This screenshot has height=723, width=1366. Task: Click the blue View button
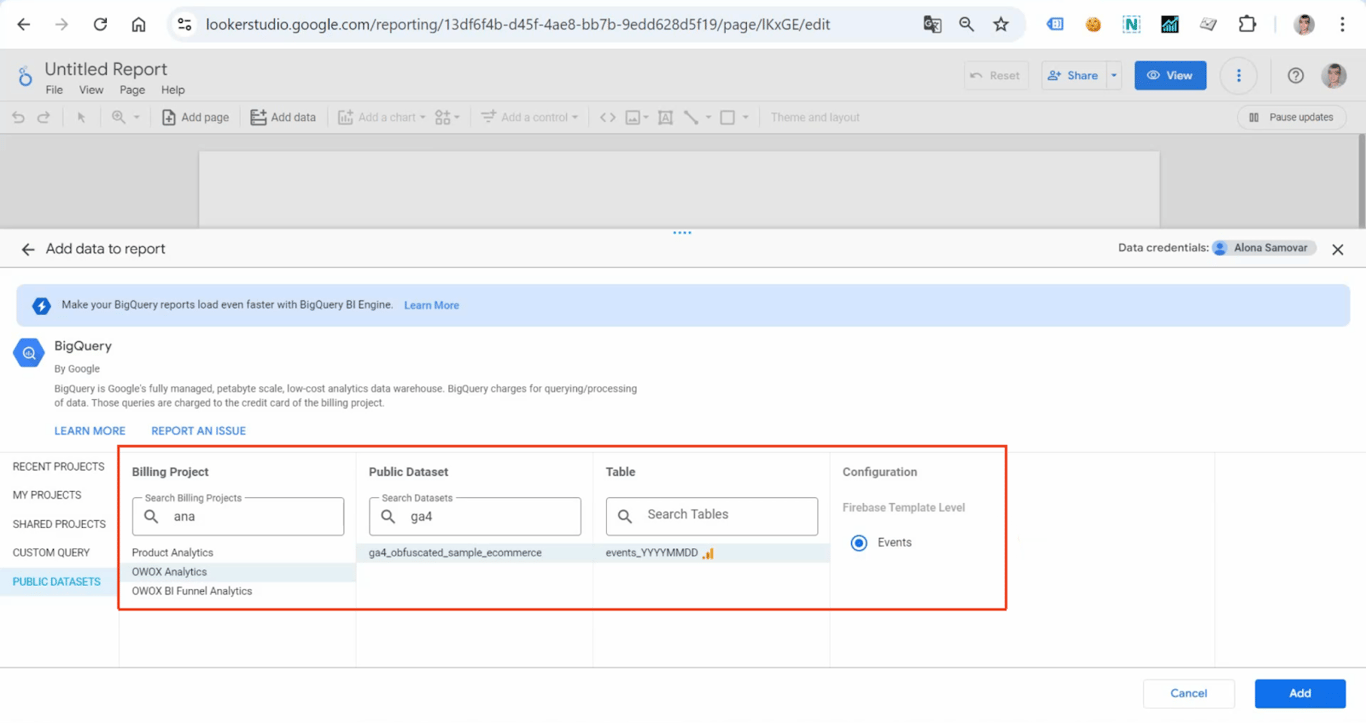click(1170, 76)
